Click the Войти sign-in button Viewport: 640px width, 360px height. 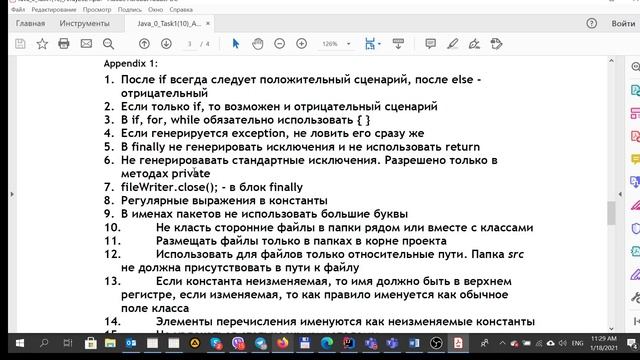point(623,24)
